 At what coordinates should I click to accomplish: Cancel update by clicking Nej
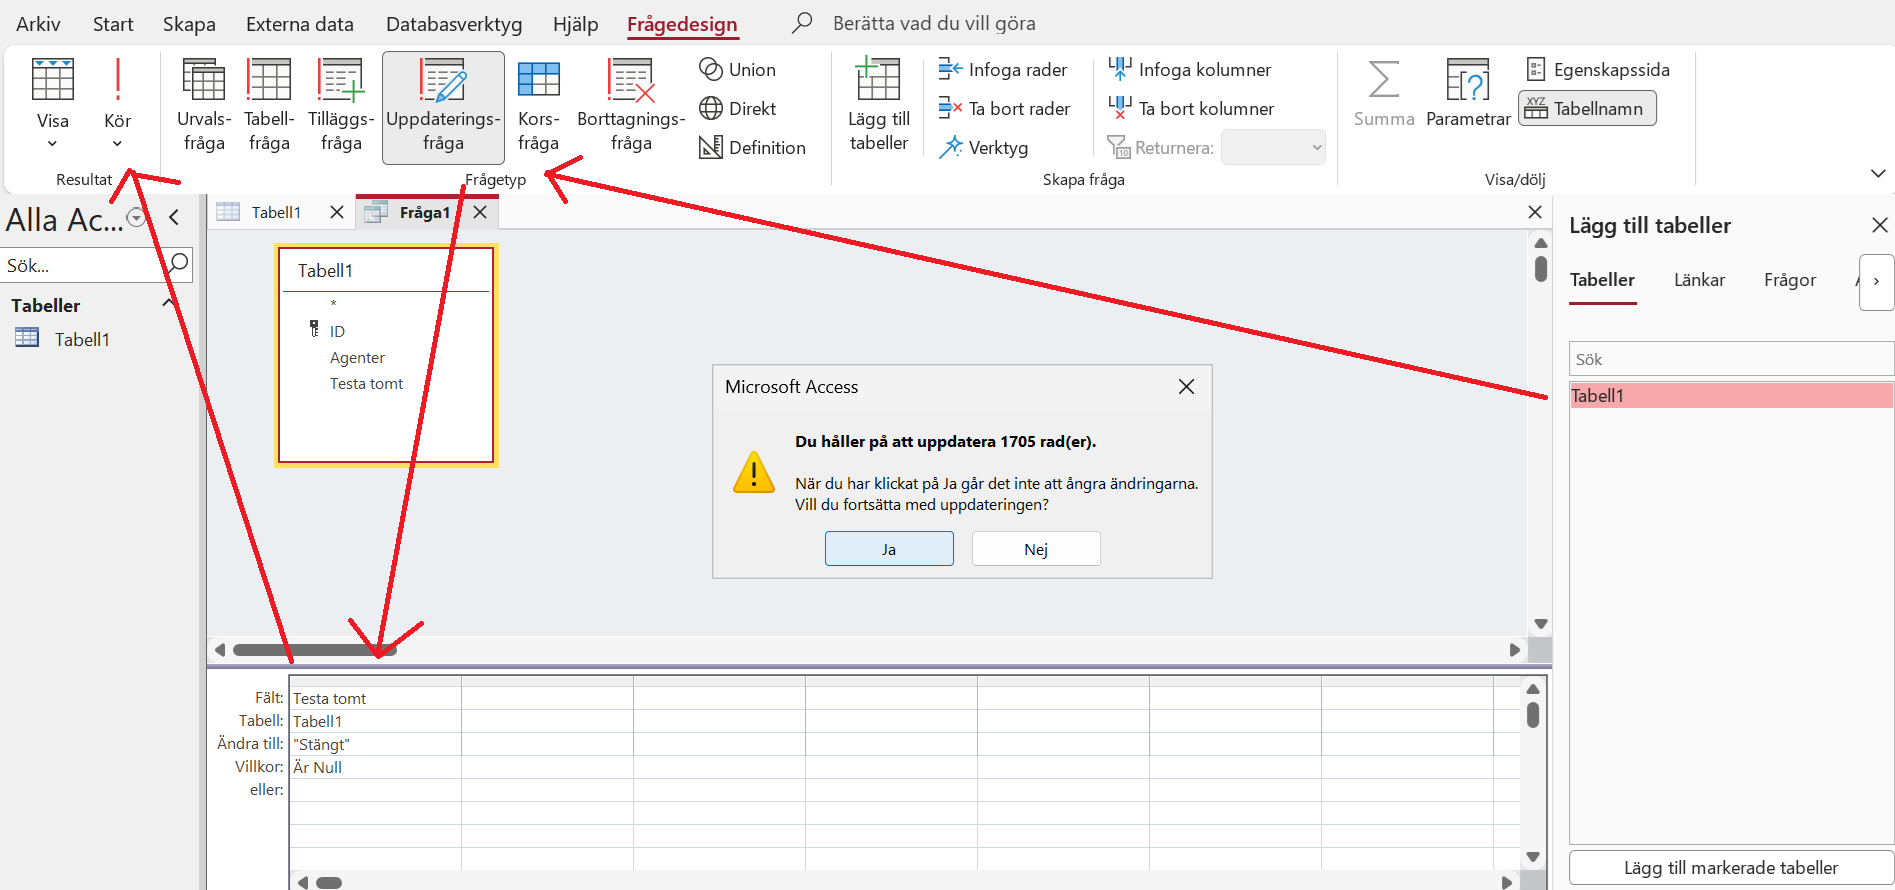pyautogui.click(x=1036, y=549)
